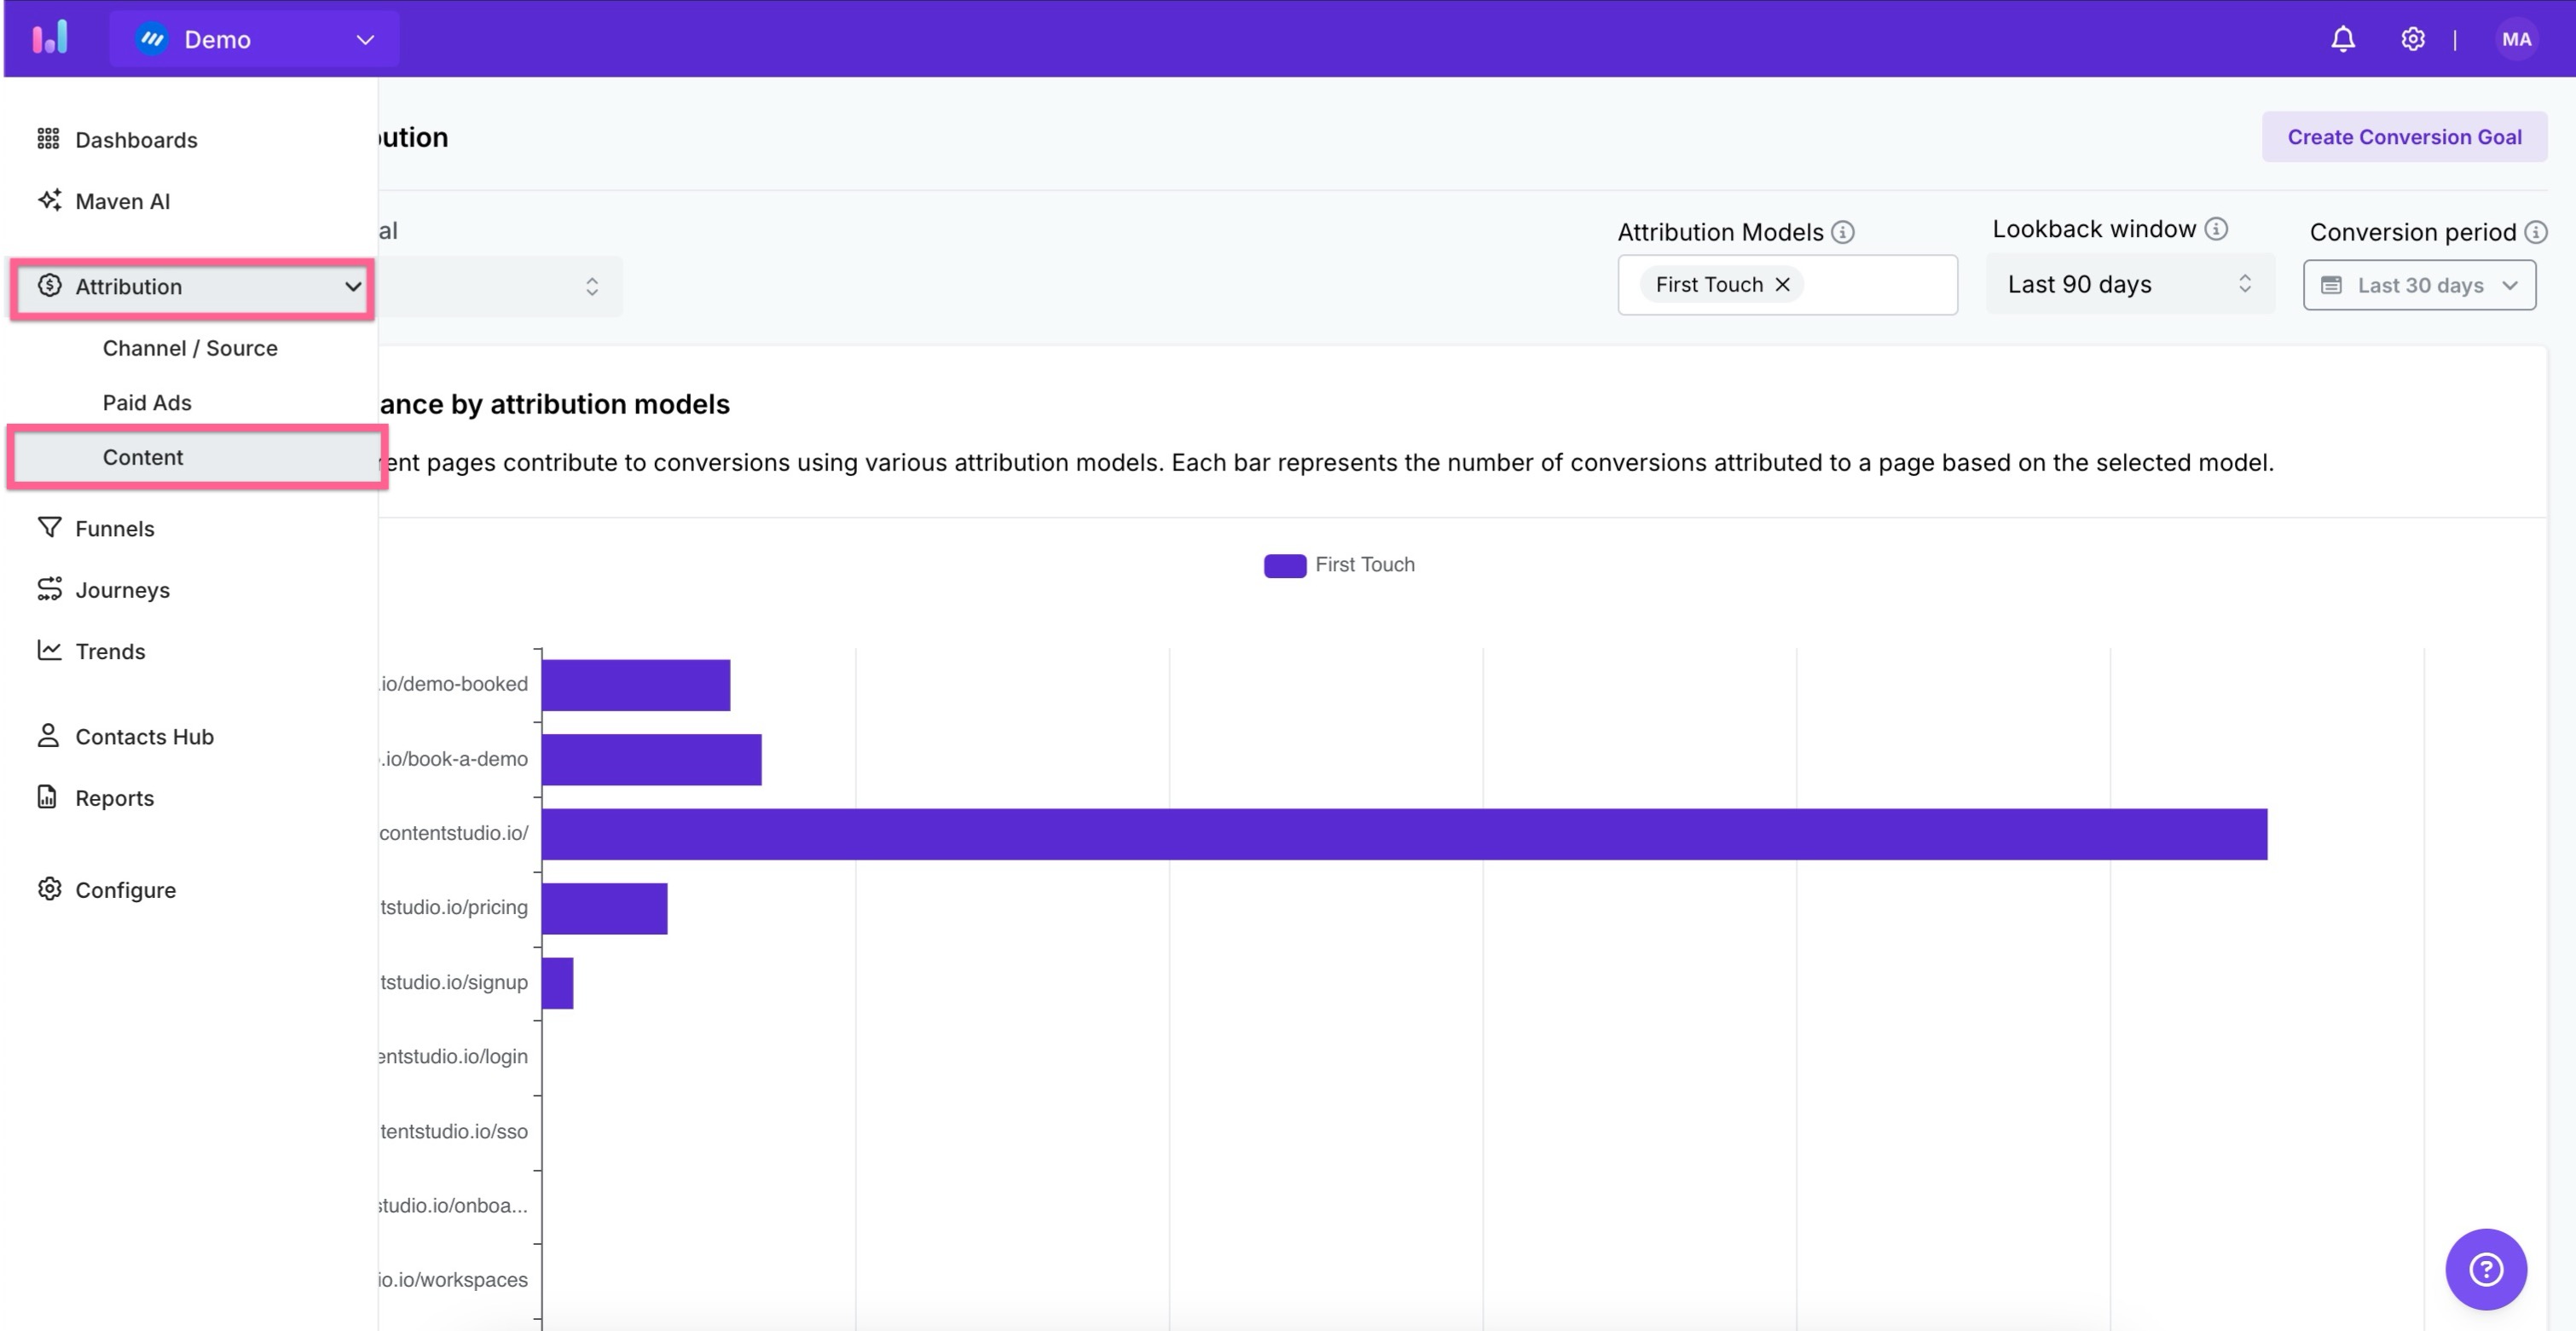Open the Last 30 days conversion period dropdown

click(x=2418, y=285)
